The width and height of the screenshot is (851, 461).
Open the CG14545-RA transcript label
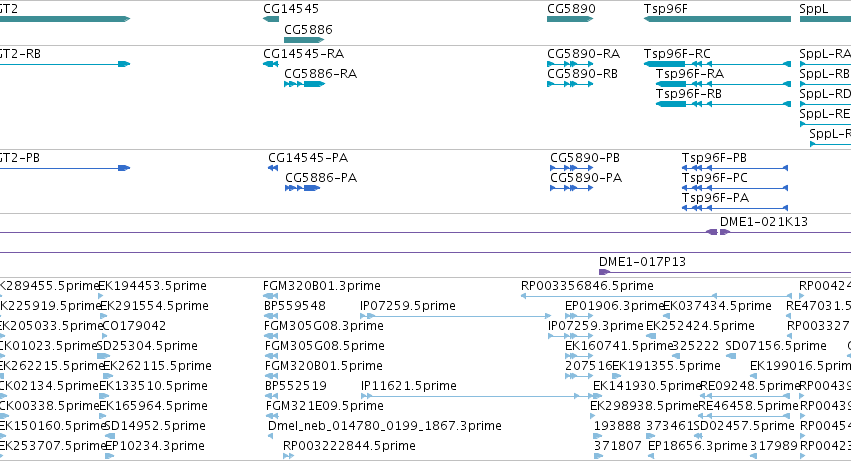303,54
